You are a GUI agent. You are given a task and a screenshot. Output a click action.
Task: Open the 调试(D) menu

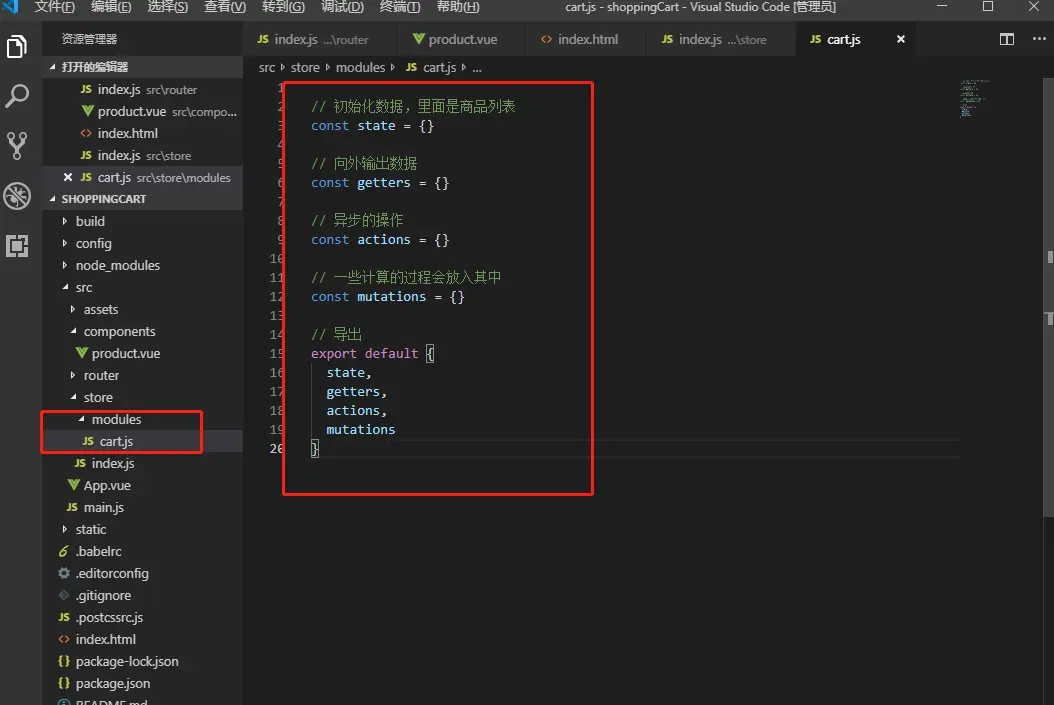point(342,7)
